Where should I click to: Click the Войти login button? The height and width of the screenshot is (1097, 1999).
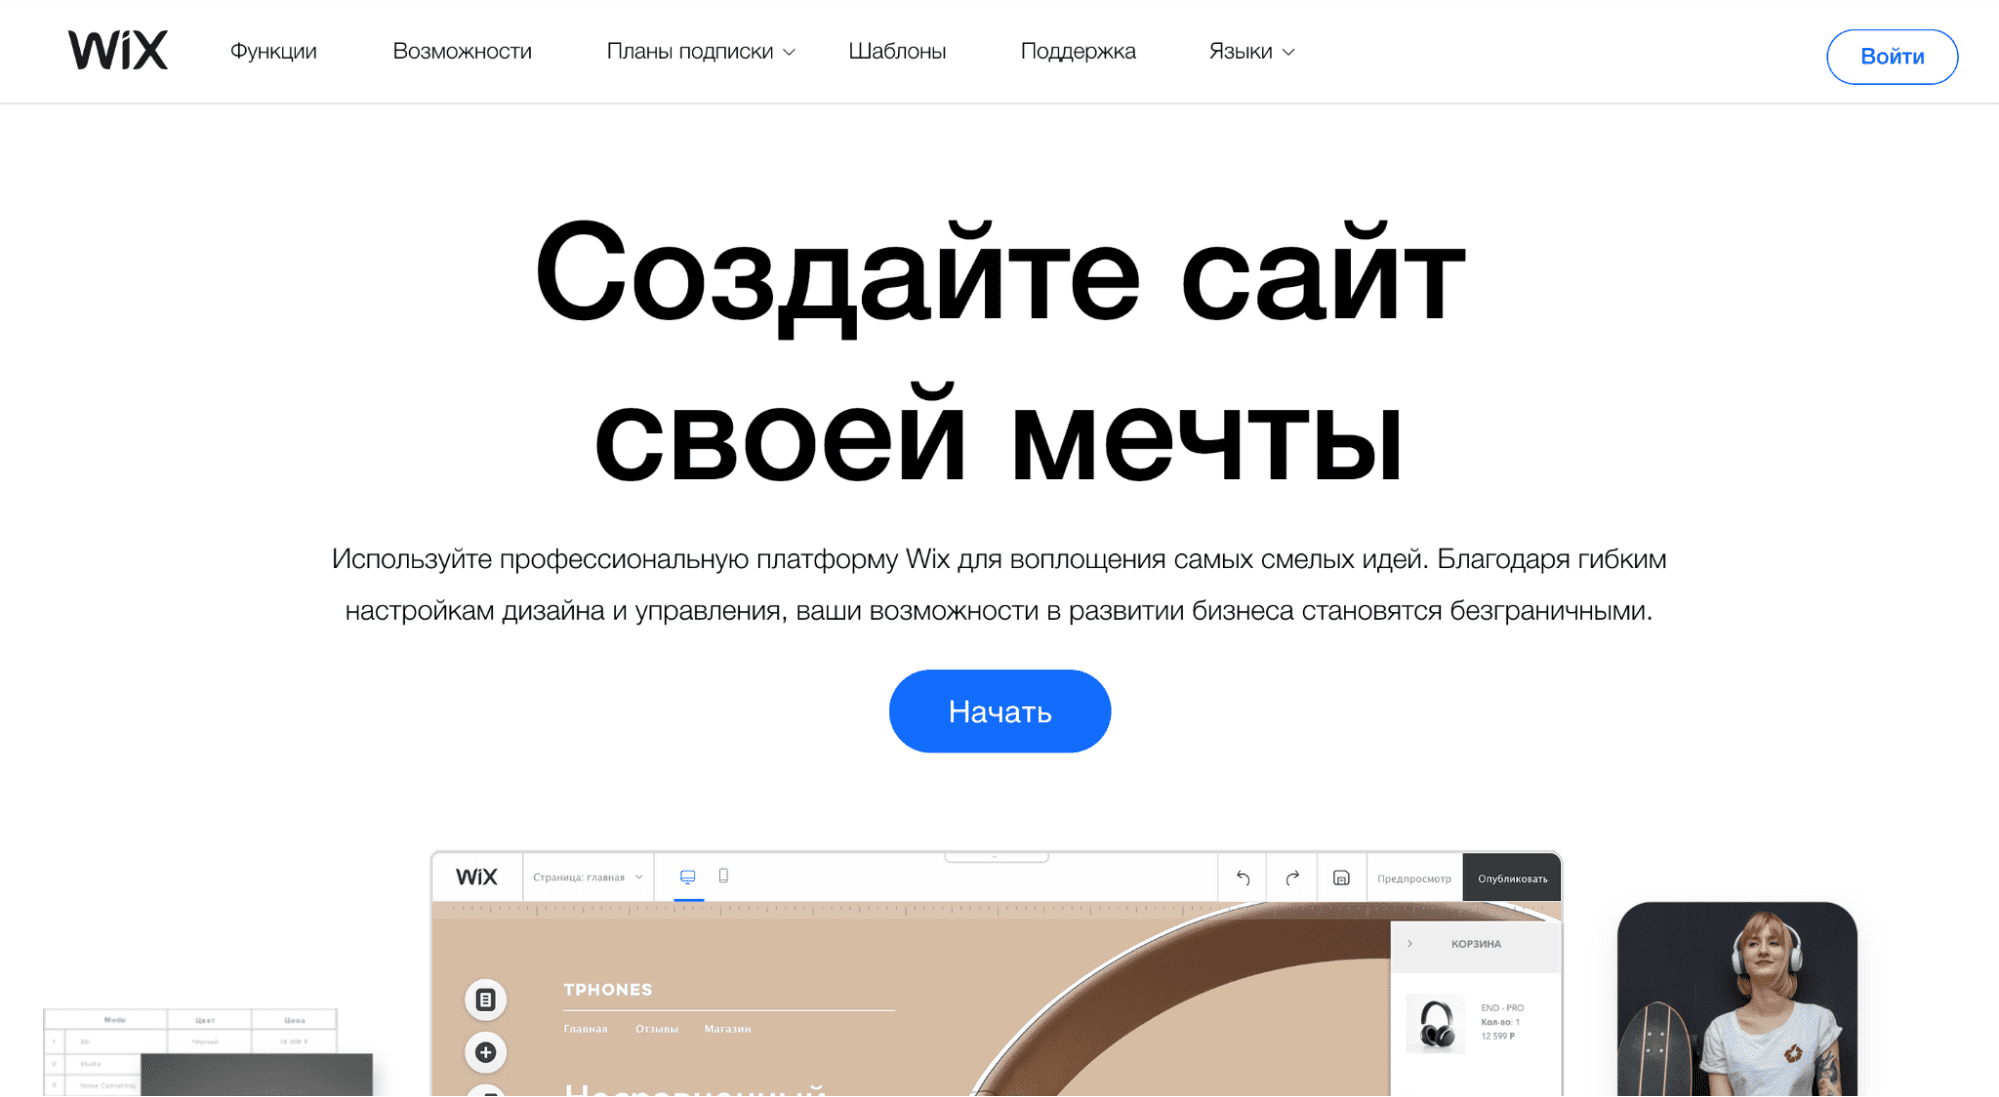(x=1892, y=57)
